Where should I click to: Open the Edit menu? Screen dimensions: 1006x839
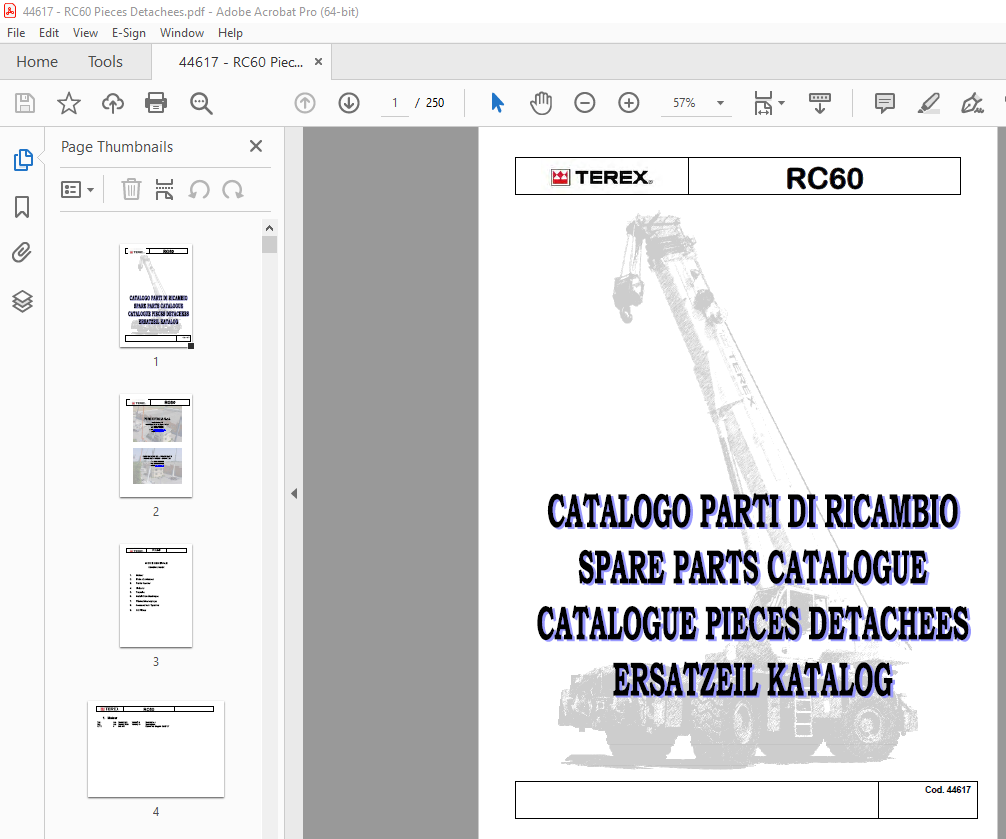pyautogui.click(x=49, y=33)
